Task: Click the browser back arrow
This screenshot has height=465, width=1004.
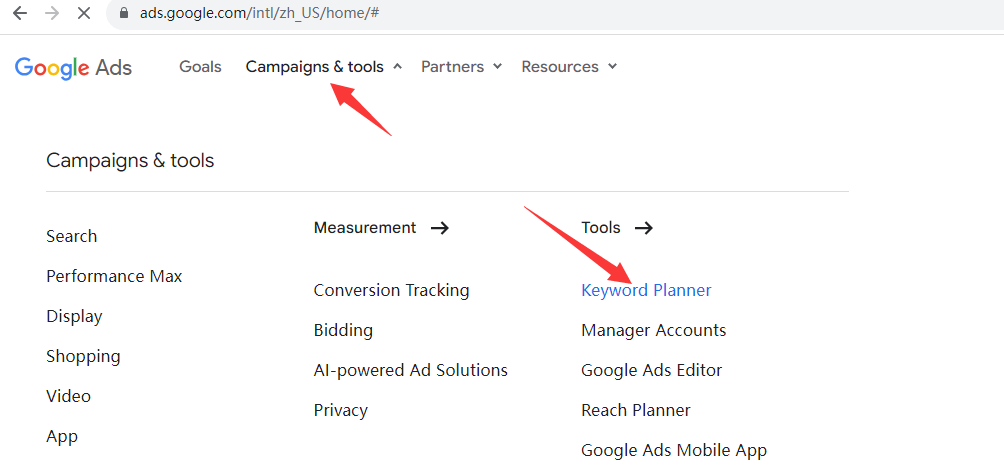Action: pos(19,14)
